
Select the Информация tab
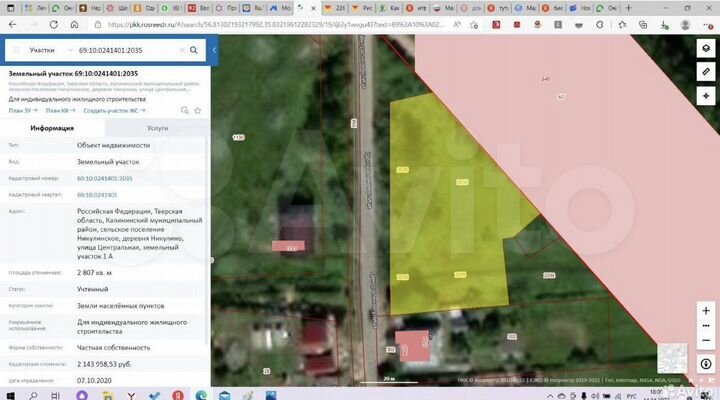pyautogui.click(x=52, y=128)
